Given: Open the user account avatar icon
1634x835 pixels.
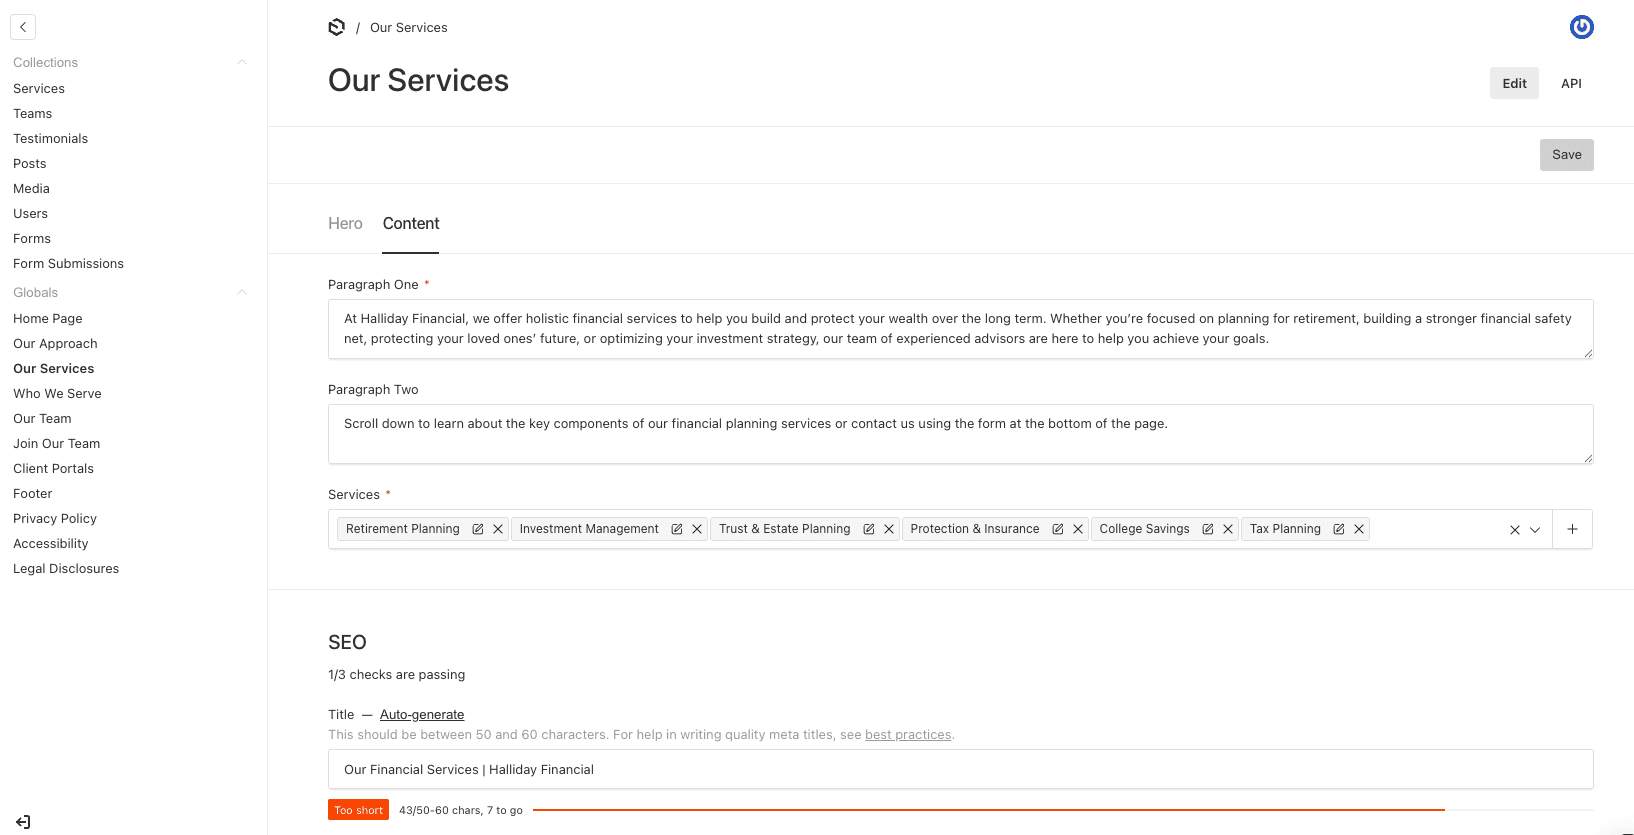Looking at the screenshot, I should [1581, 27].
